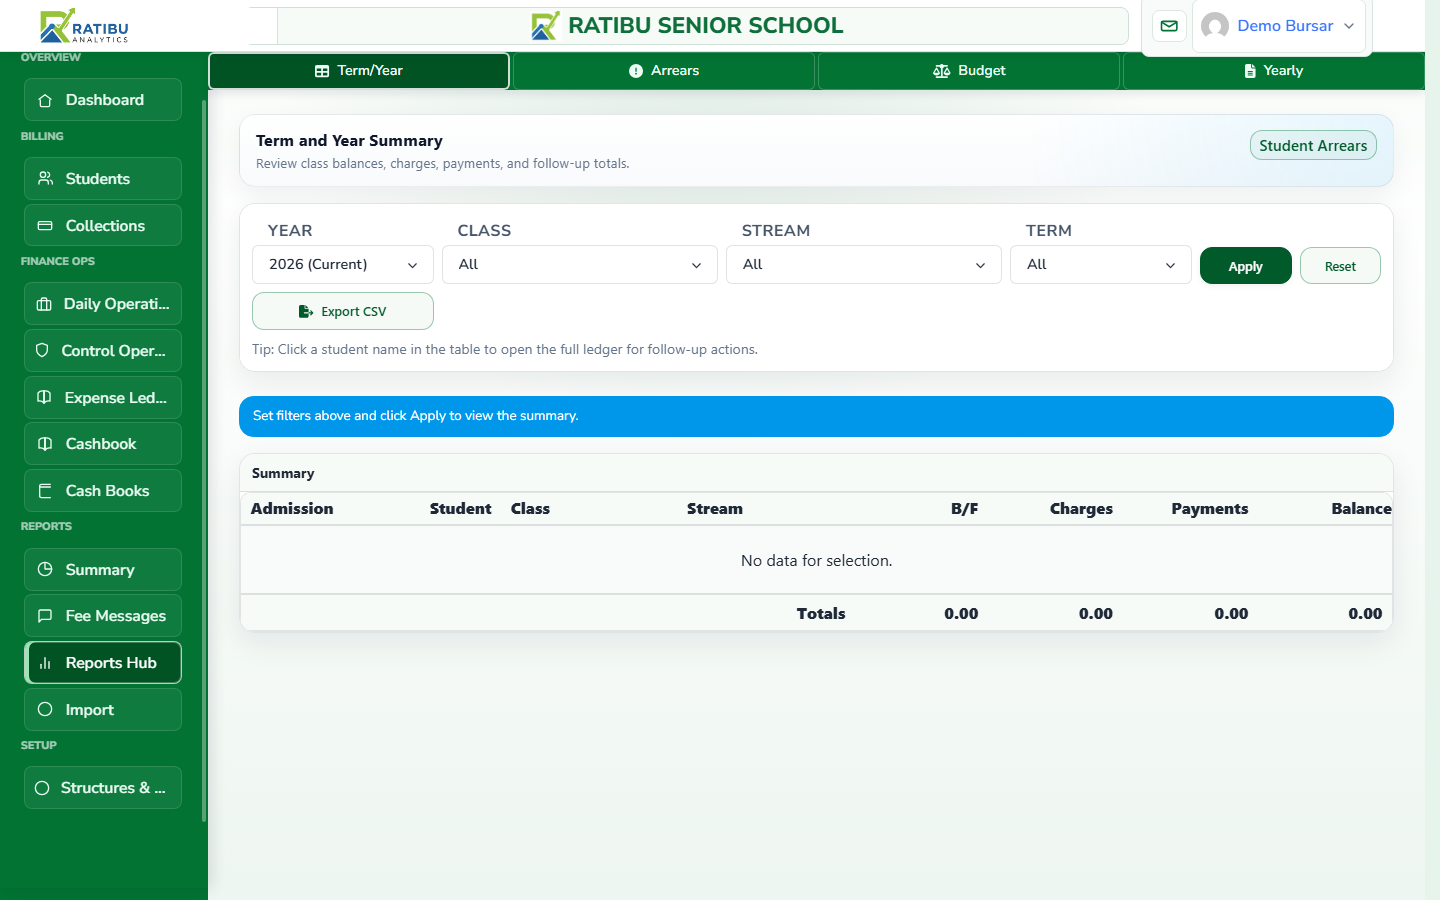Click the Fee Messages chat icon

45,616
